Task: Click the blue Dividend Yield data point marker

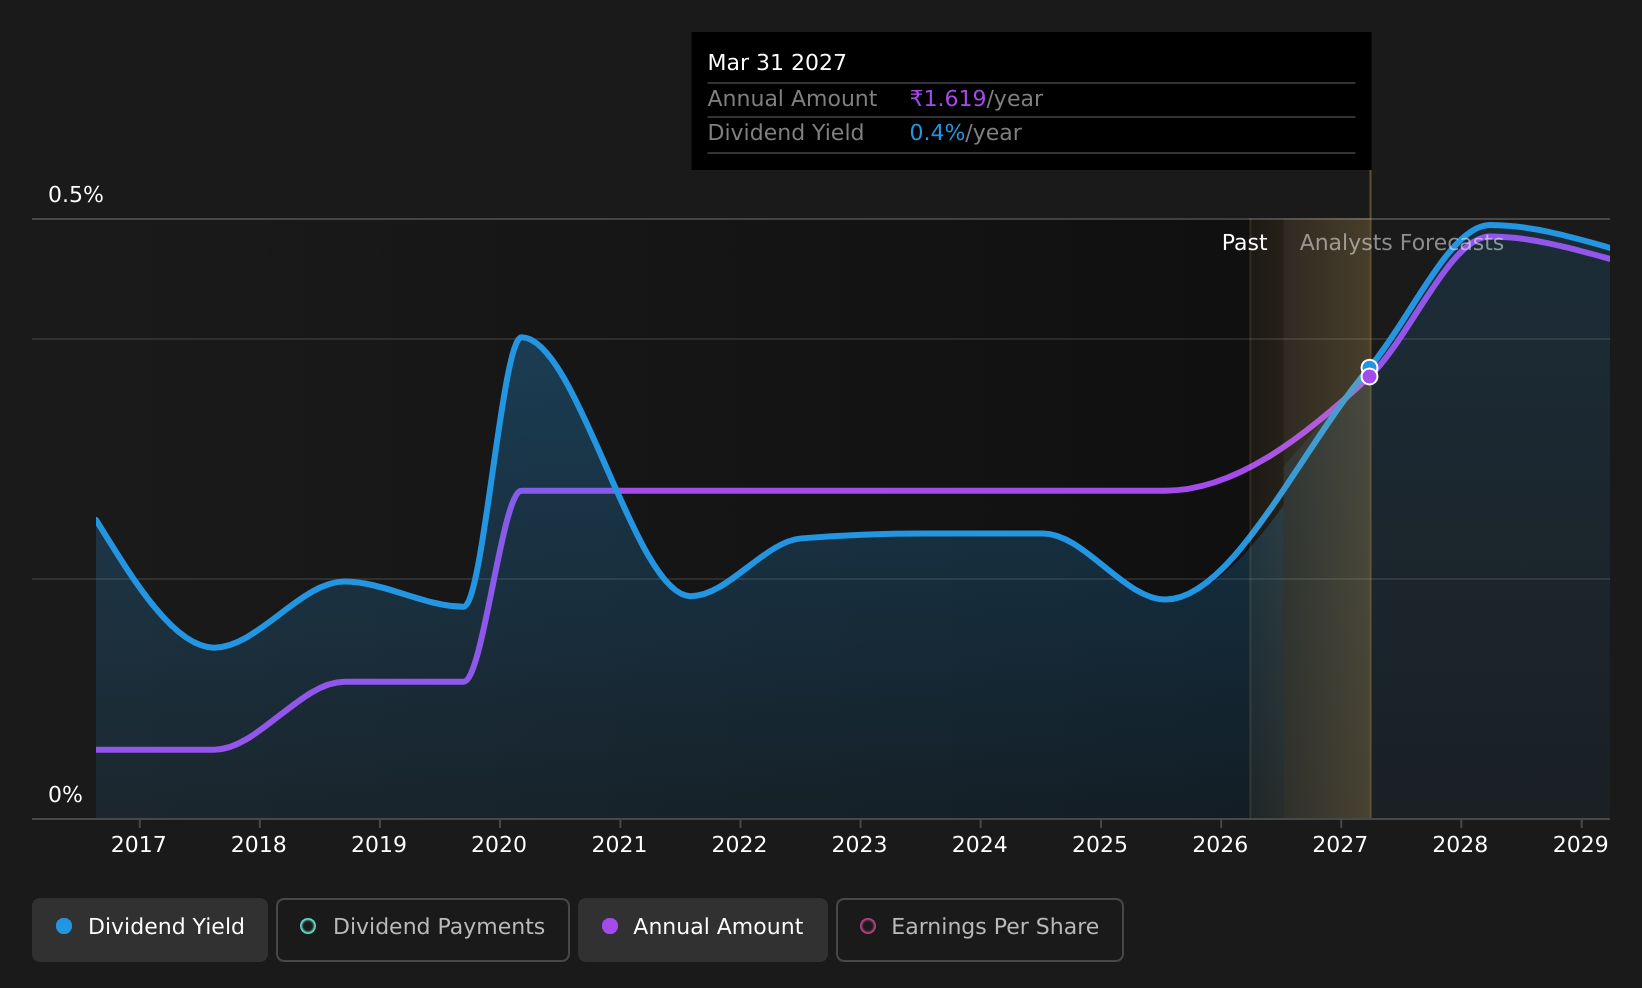Action: point(1369,367)
